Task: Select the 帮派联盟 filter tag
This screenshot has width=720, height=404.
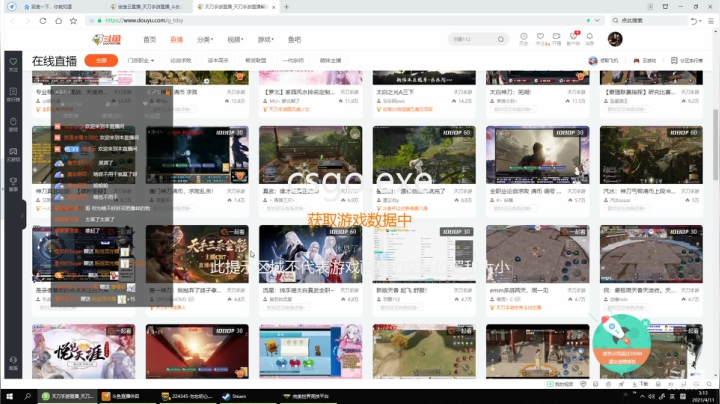Action: pyautogui.click(x=255, y=61)
